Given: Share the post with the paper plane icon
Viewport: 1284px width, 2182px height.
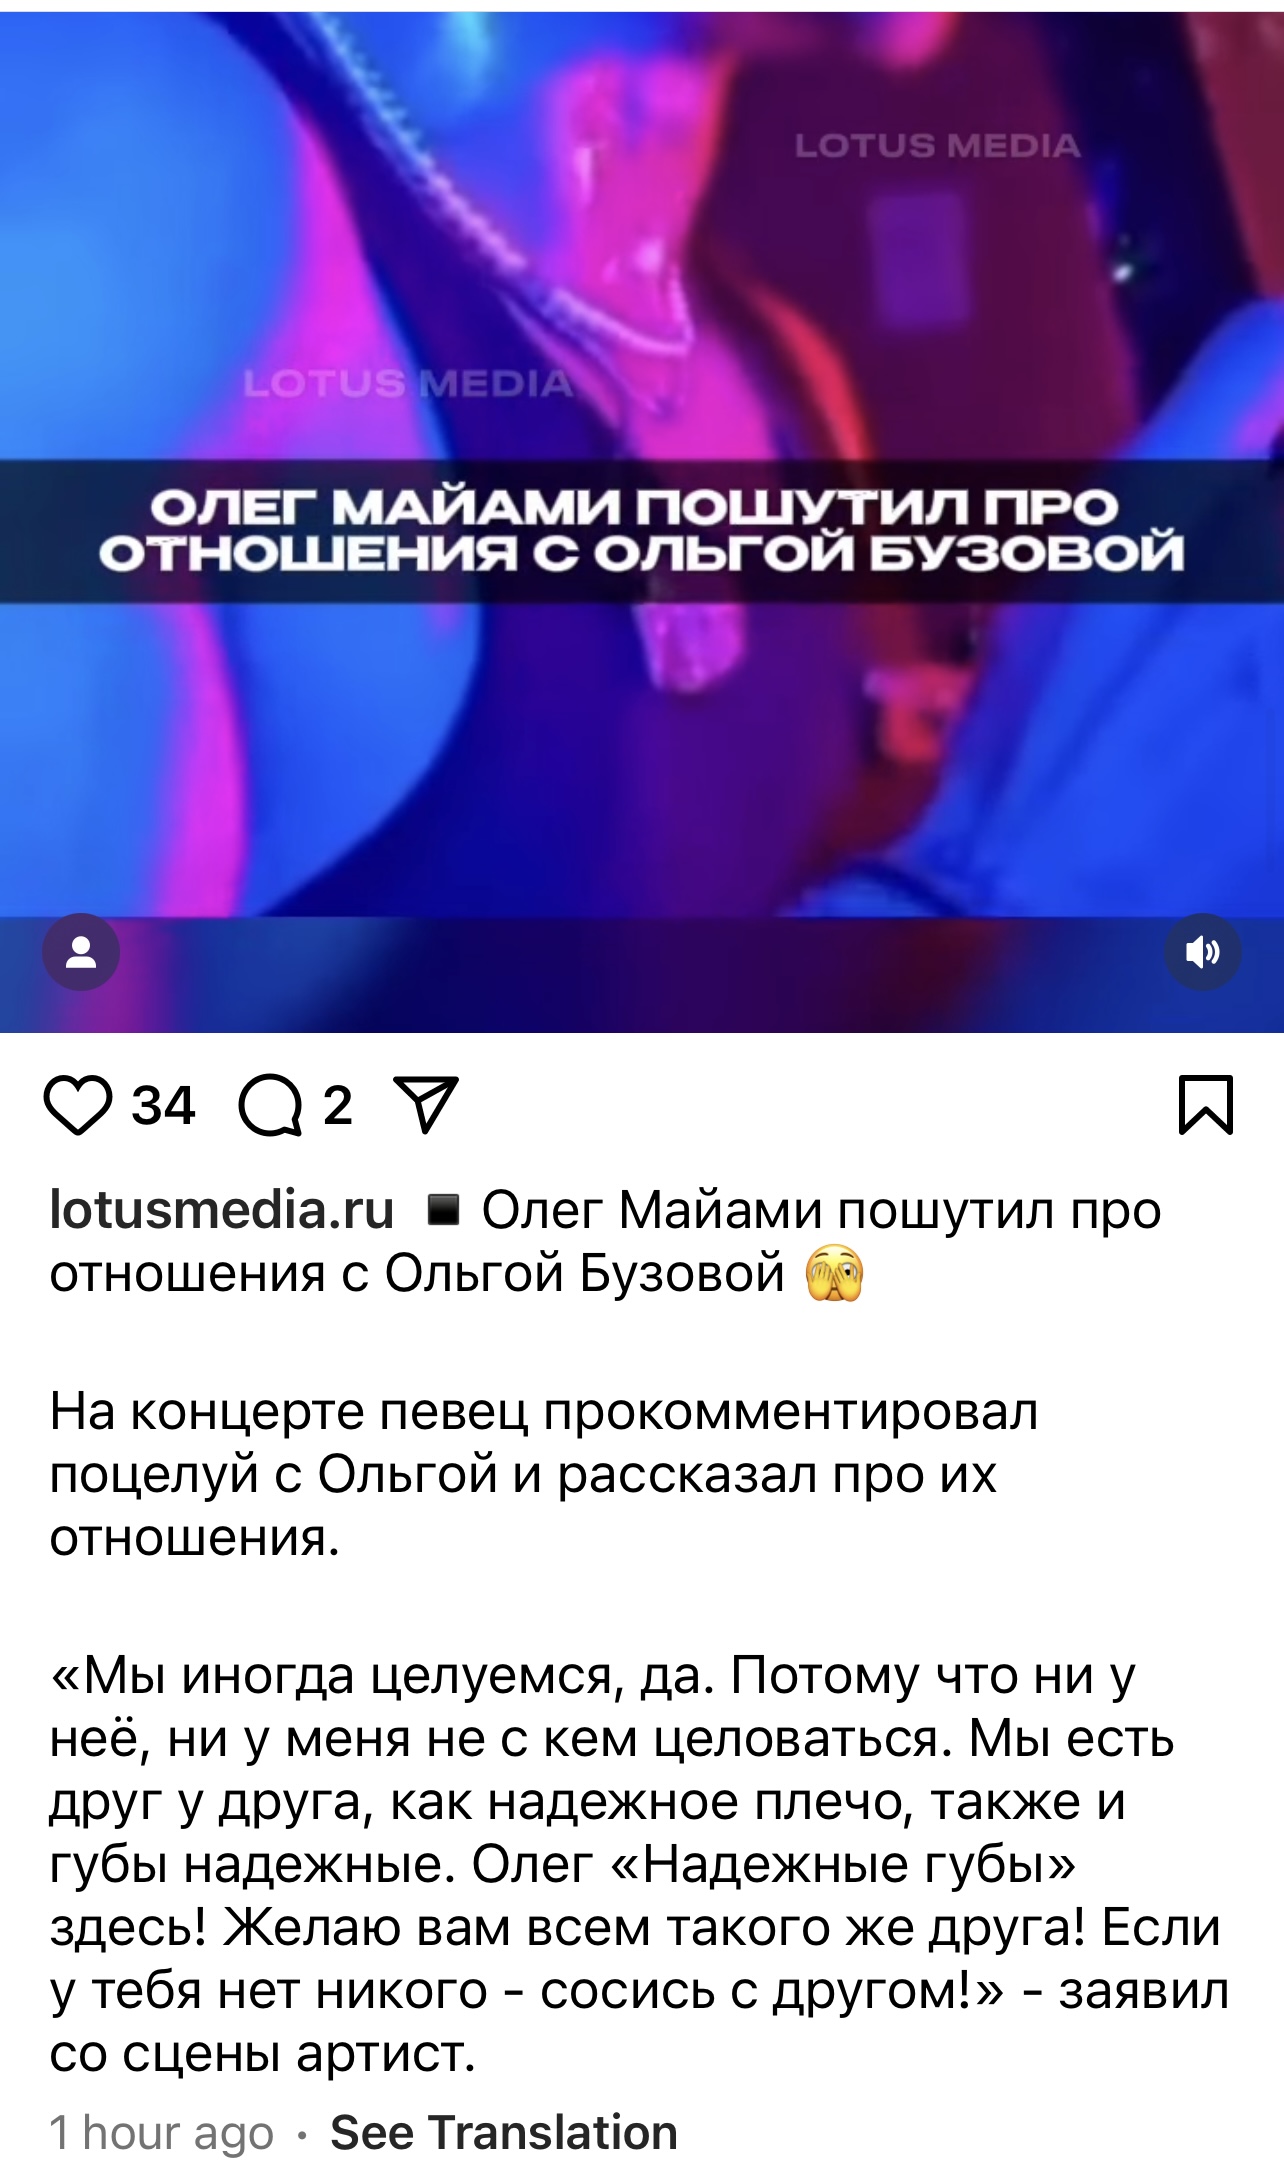Looking at the screenshot, I should click(426, 1104).
